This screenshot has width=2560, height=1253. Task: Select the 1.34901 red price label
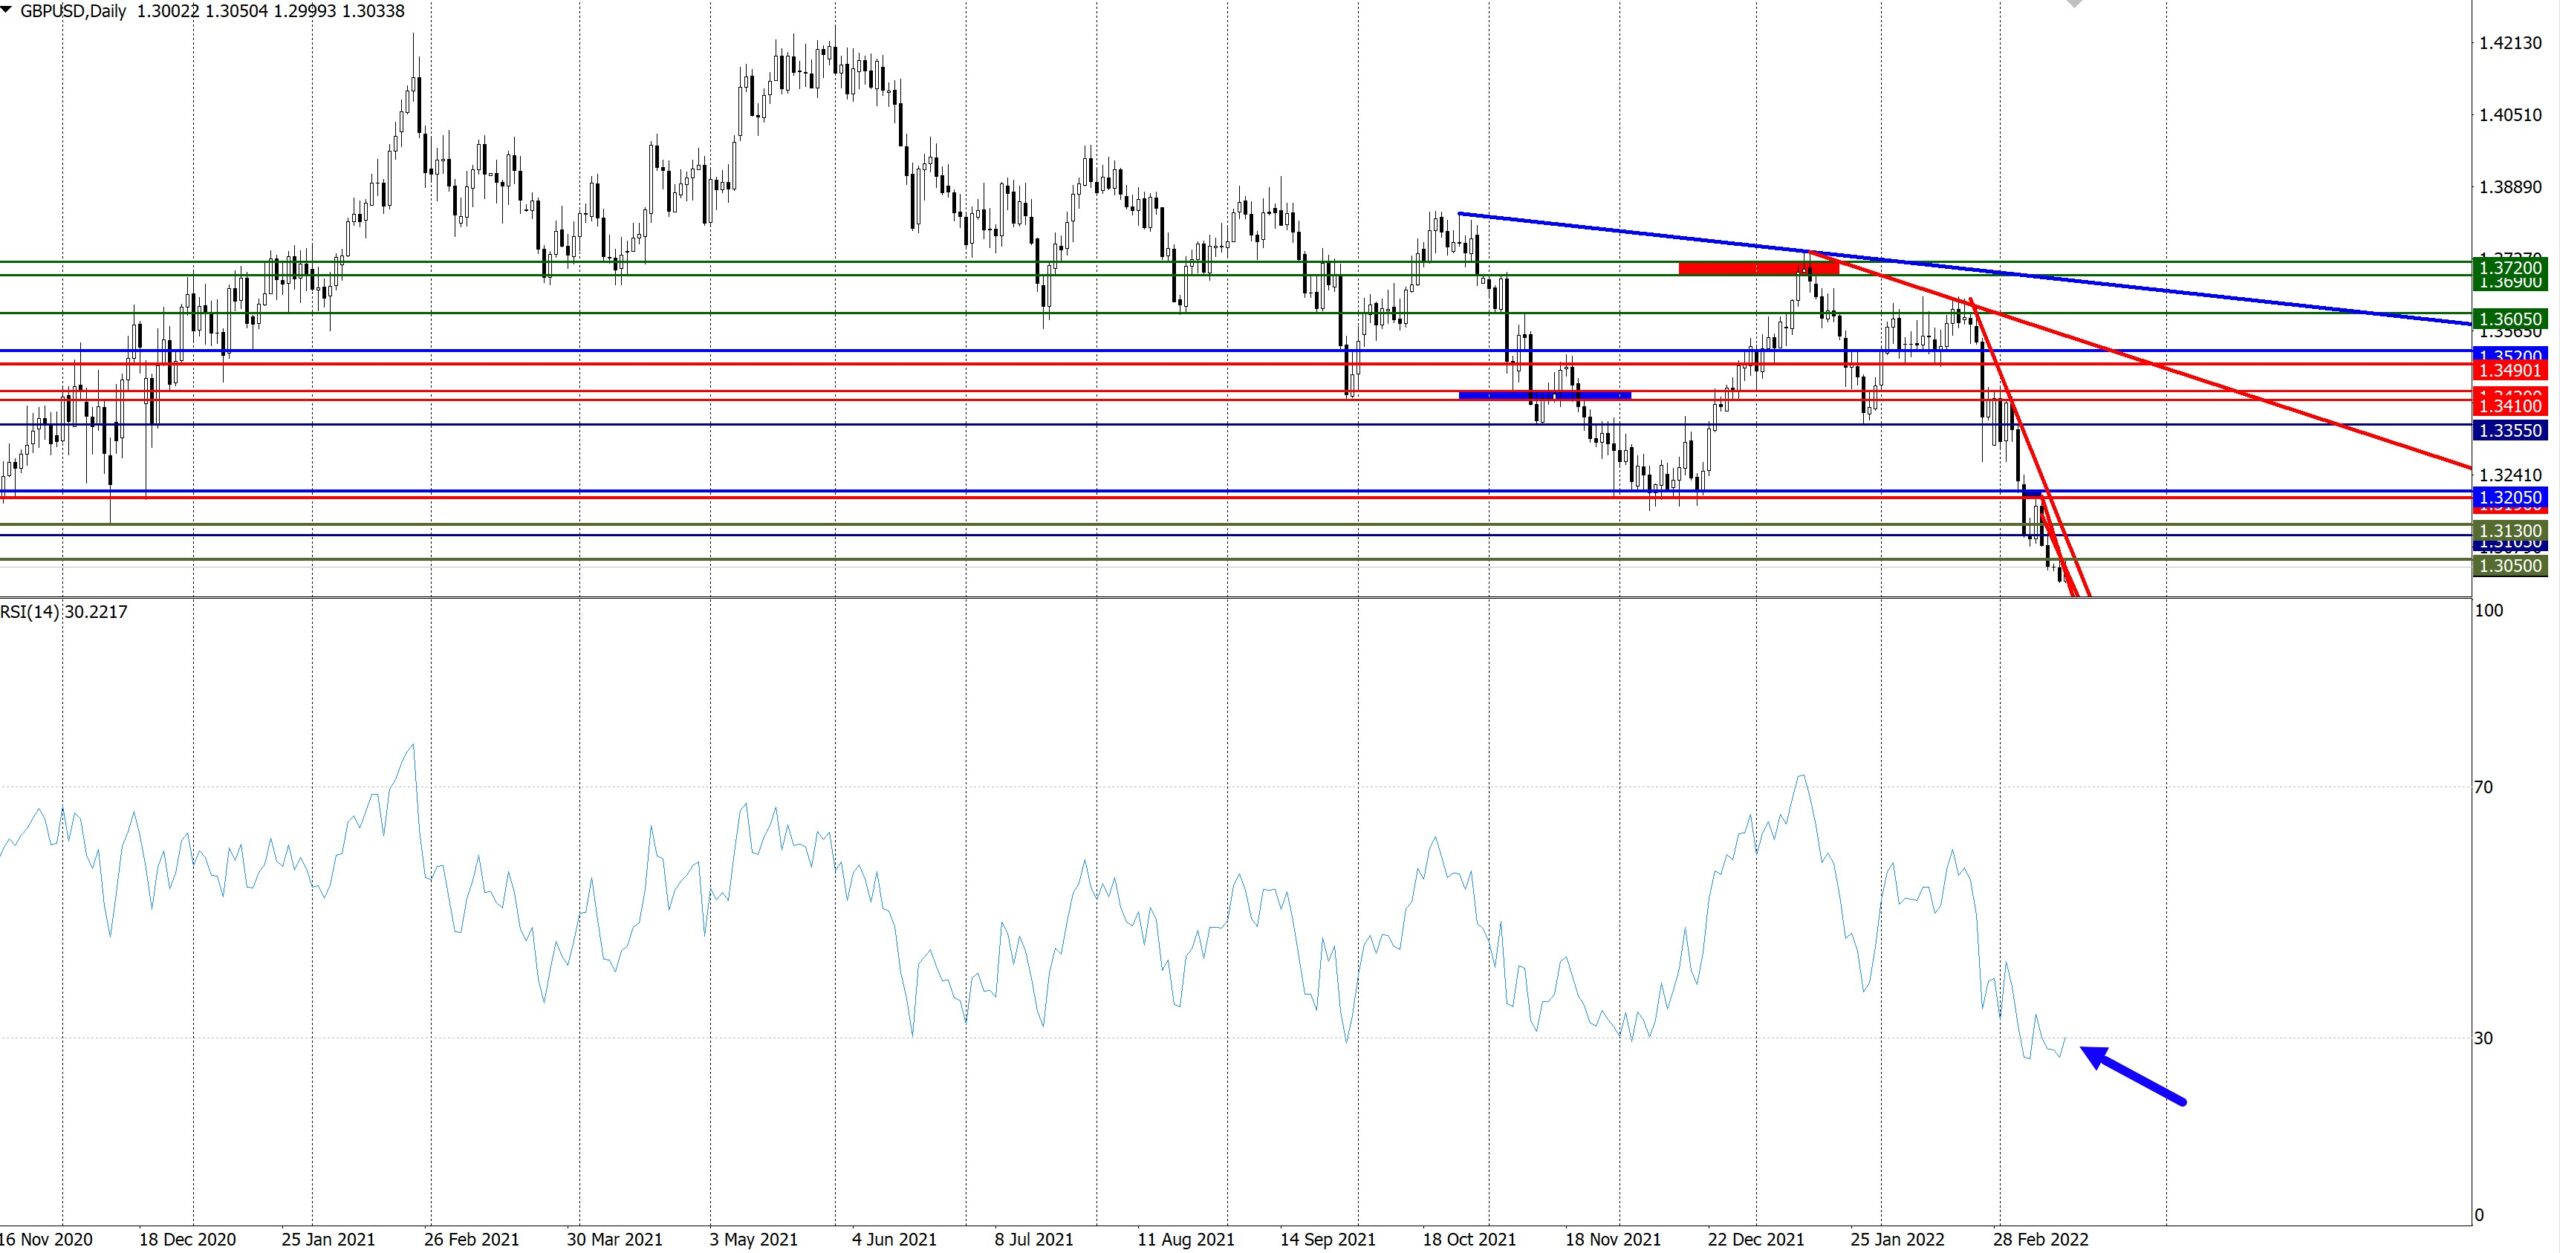tap(2510, 371)
